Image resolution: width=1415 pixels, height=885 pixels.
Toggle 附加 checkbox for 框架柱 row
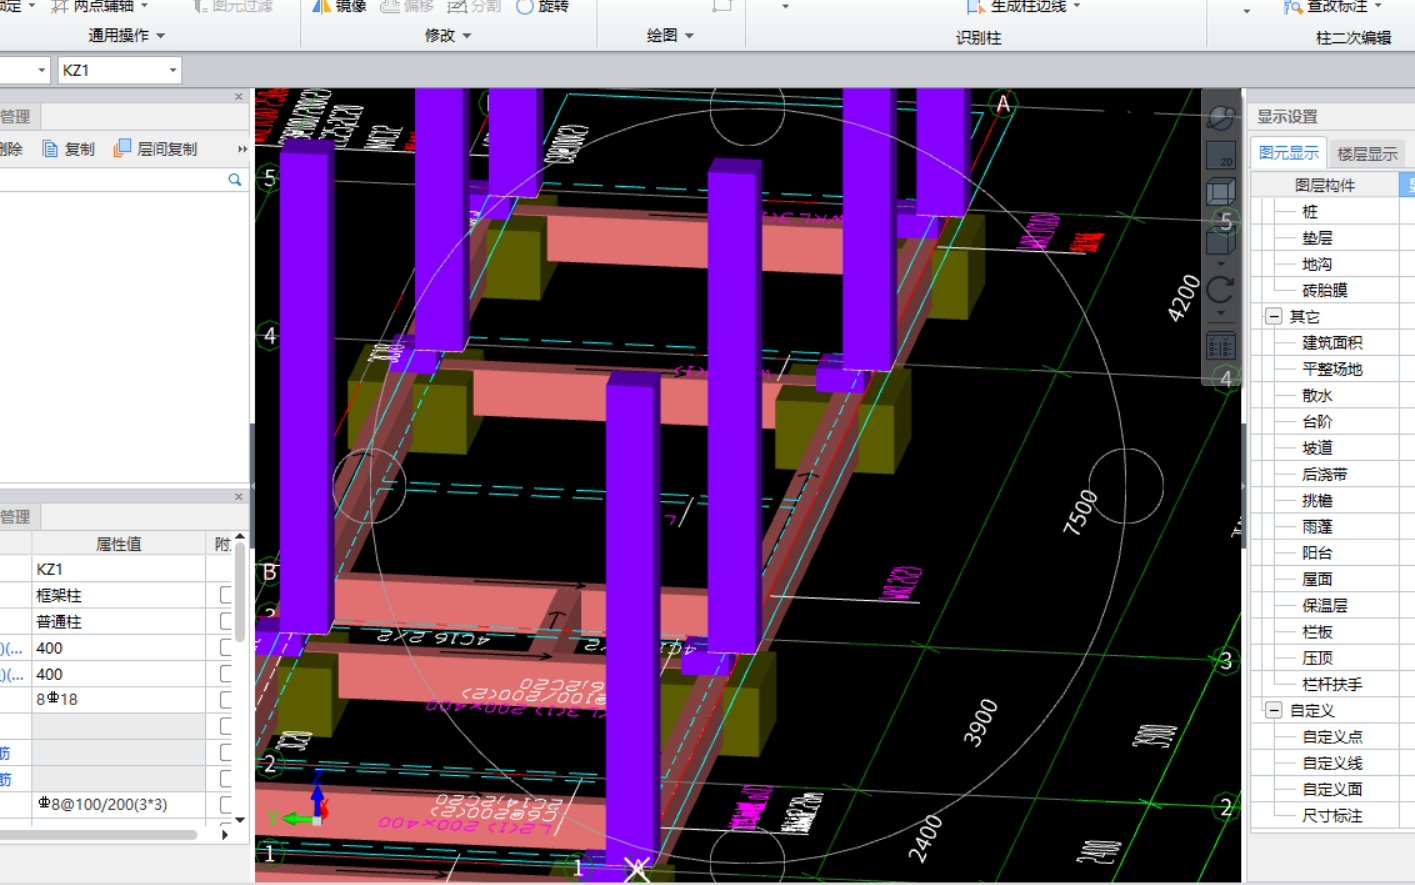226,595
